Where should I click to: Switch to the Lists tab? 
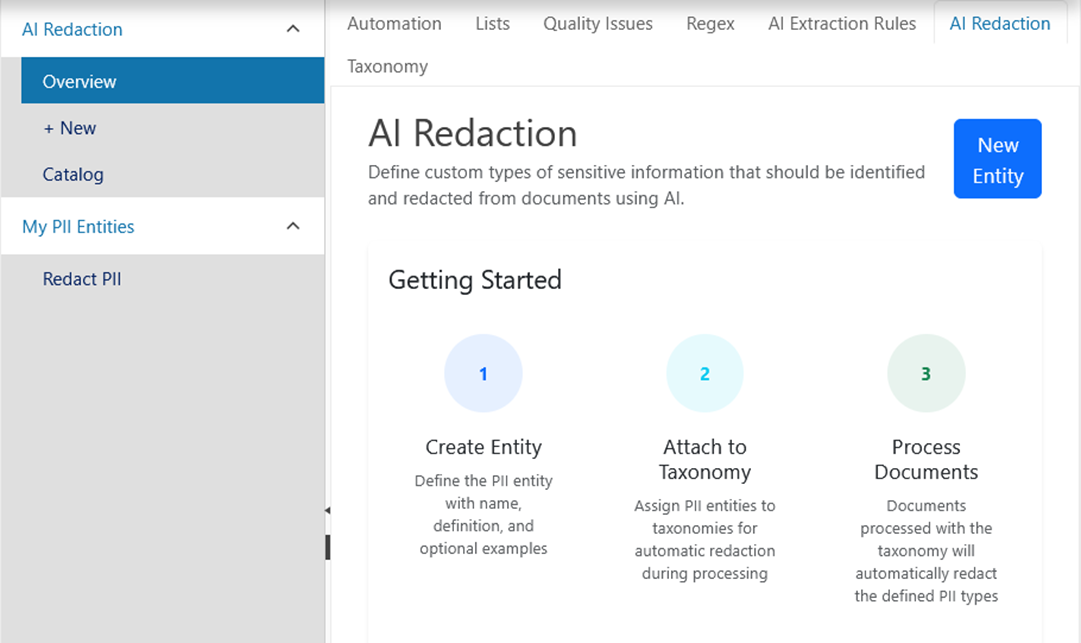point(492,24)
